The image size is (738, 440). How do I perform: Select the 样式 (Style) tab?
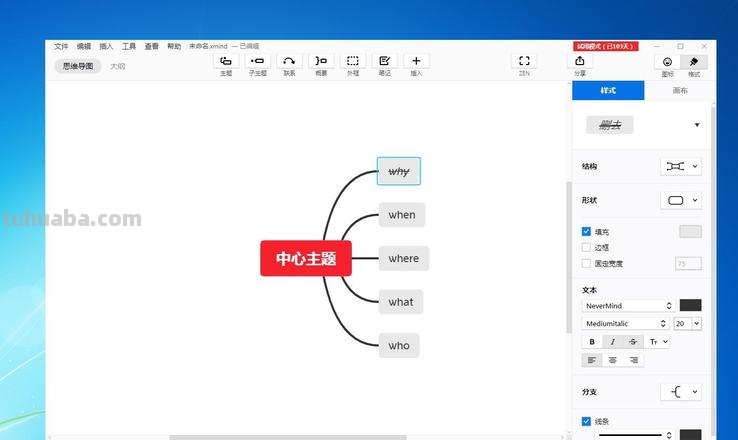tap(608, 90)
